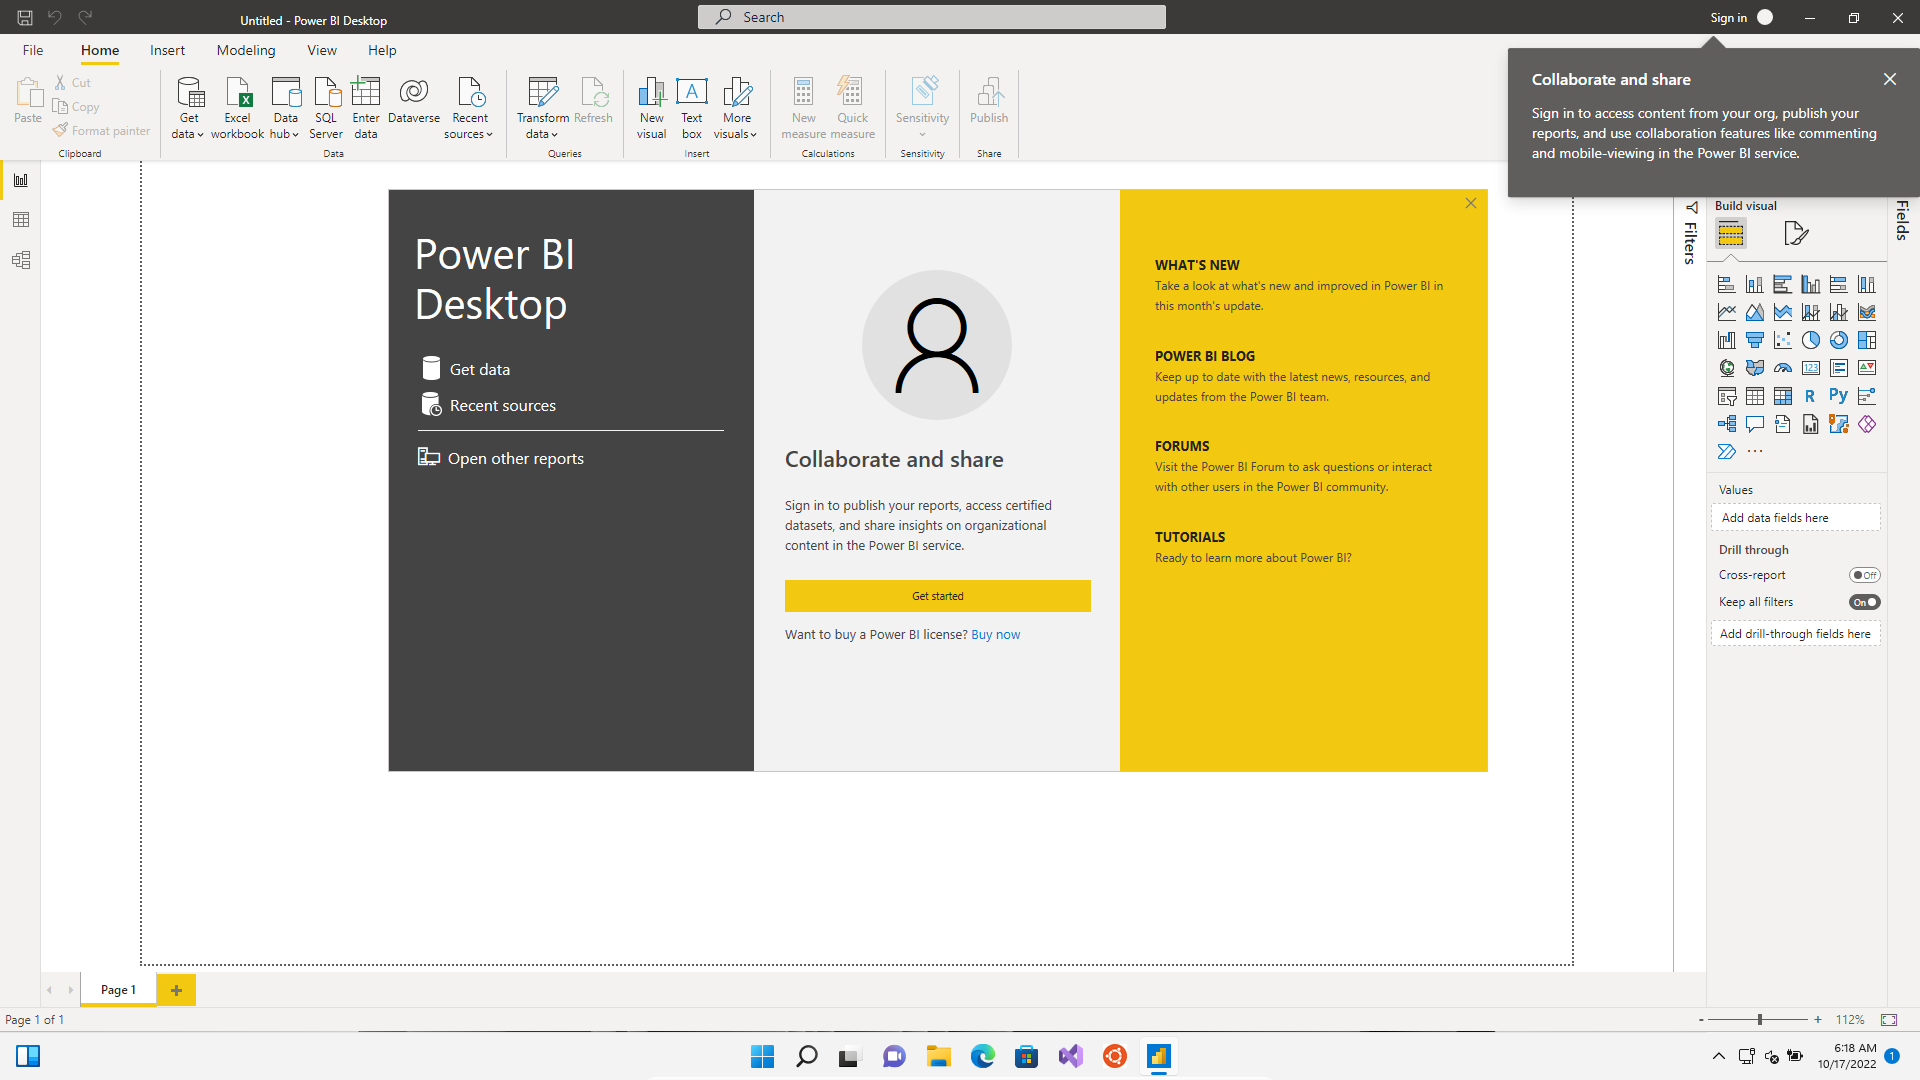Open Power BI icon in taskbar
This screenshot has height=1080, width=1920.
(x=1158, y=1055)
